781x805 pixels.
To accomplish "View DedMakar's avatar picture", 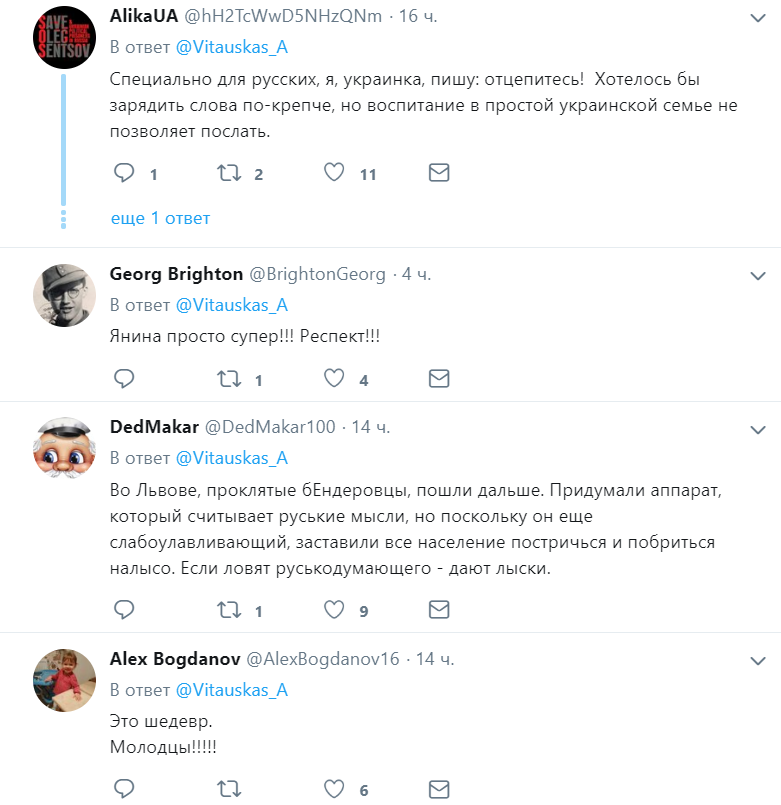I will click(x=64, y=448).
